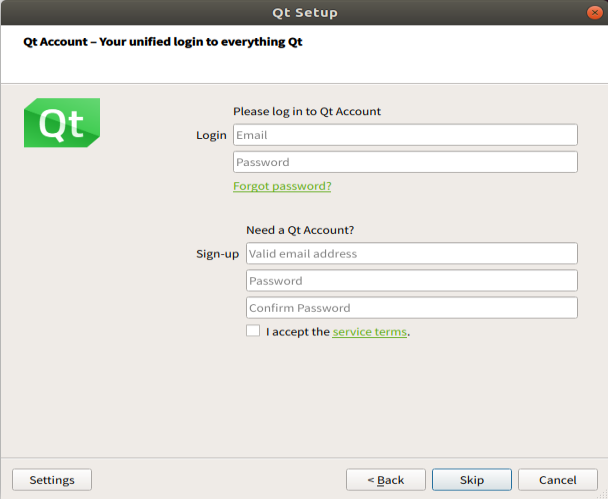Focus the login Email field
This screenshot has width=608, height=499.
point(405,135)
